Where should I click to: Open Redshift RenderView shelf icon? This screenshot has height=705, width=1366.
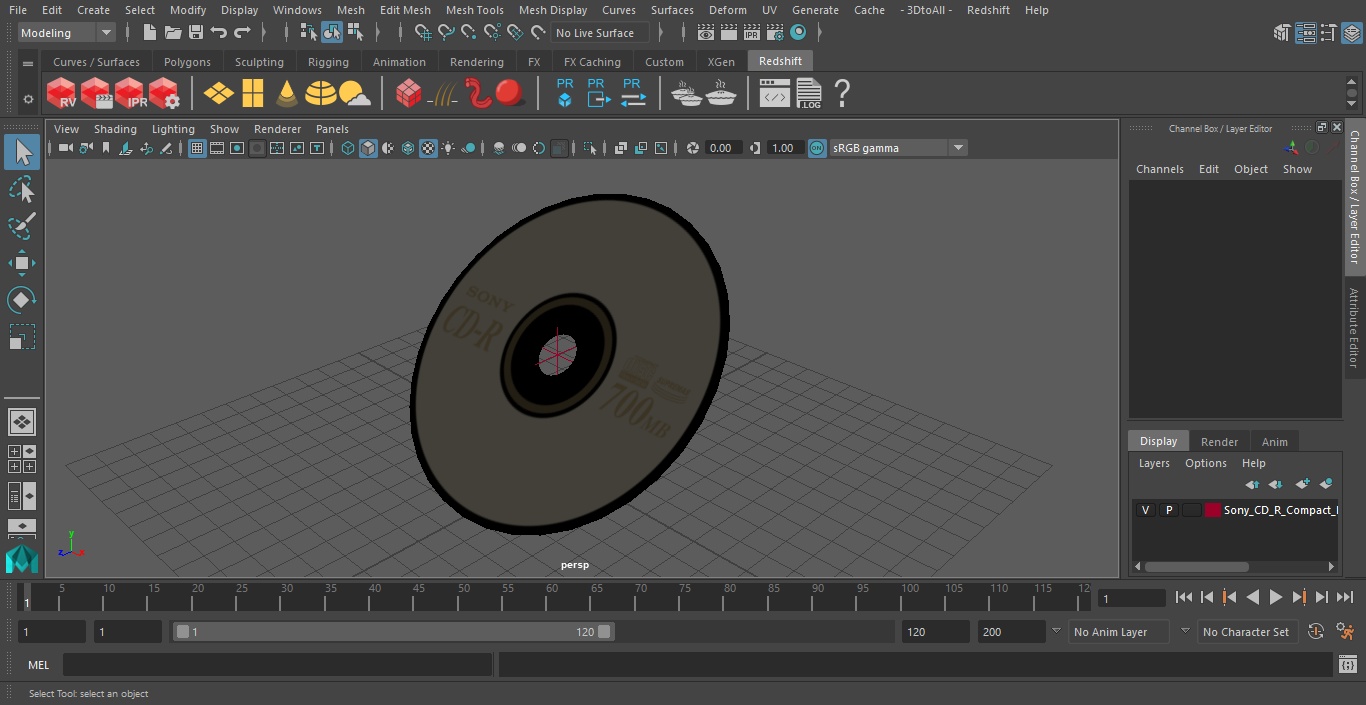click(62, 94)
